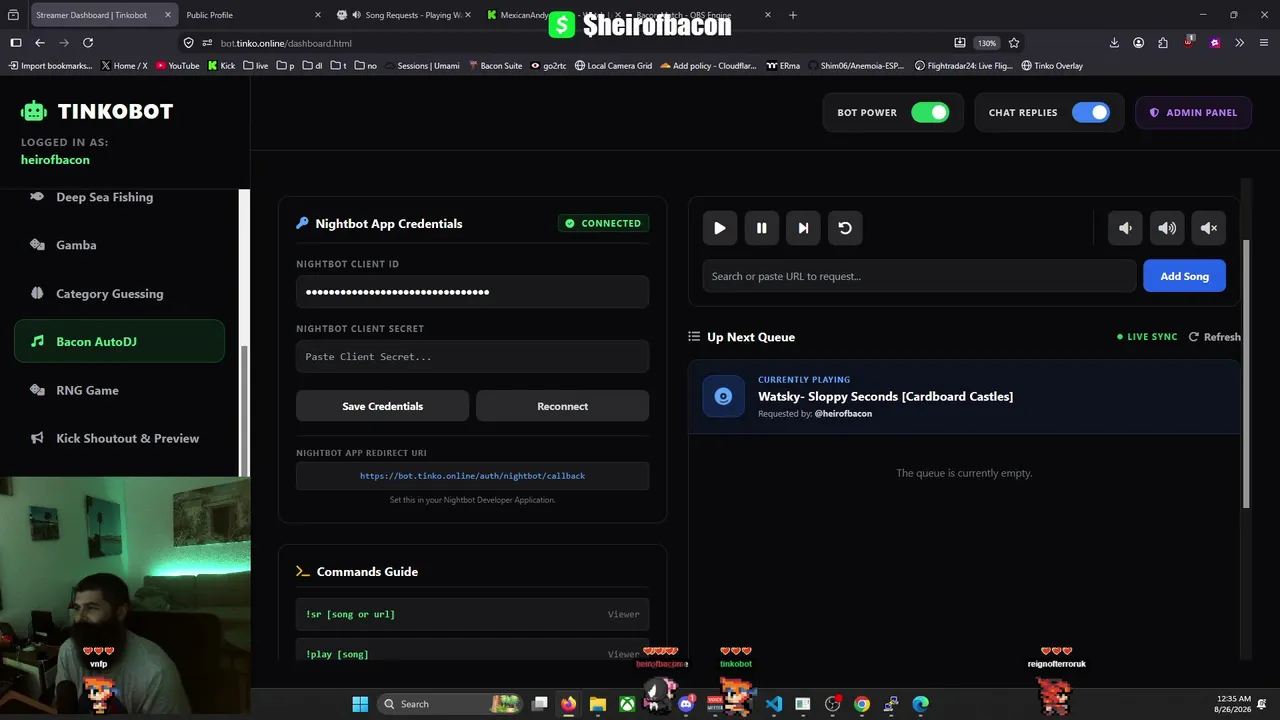1280x720 pixels.
Task: Click the currently playing Watsky song title
Action: pyautogui.click(x=885, y=396)
